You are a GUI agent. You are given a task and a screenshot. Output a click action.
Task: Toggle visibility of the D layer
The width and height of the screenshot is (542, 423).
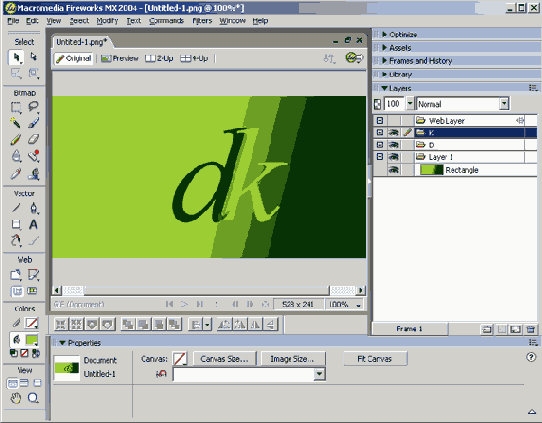(393, 145)
